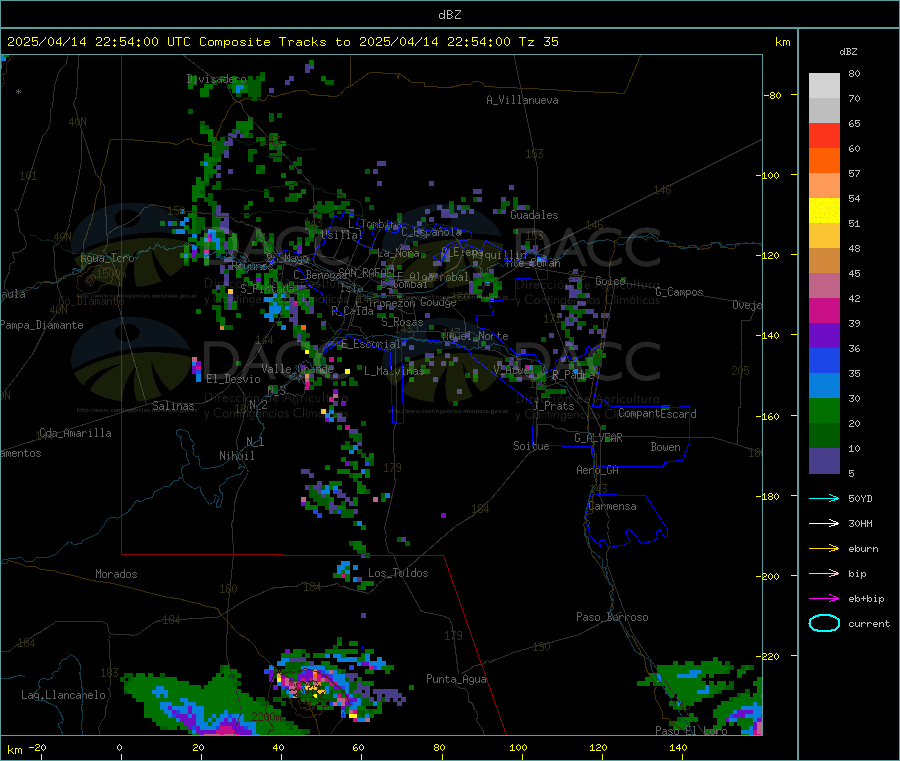The image size is (900, 761).
Task: Click the E_Escorial map label
Action: [370, 344]
